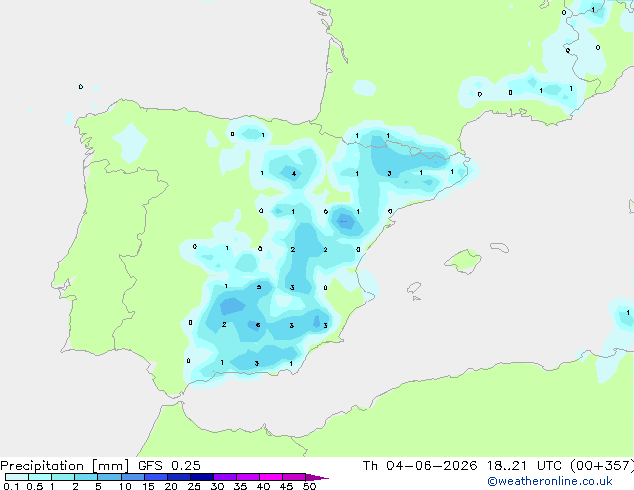Choose the 35–40 mm violet legend swatch

[247, 477]
